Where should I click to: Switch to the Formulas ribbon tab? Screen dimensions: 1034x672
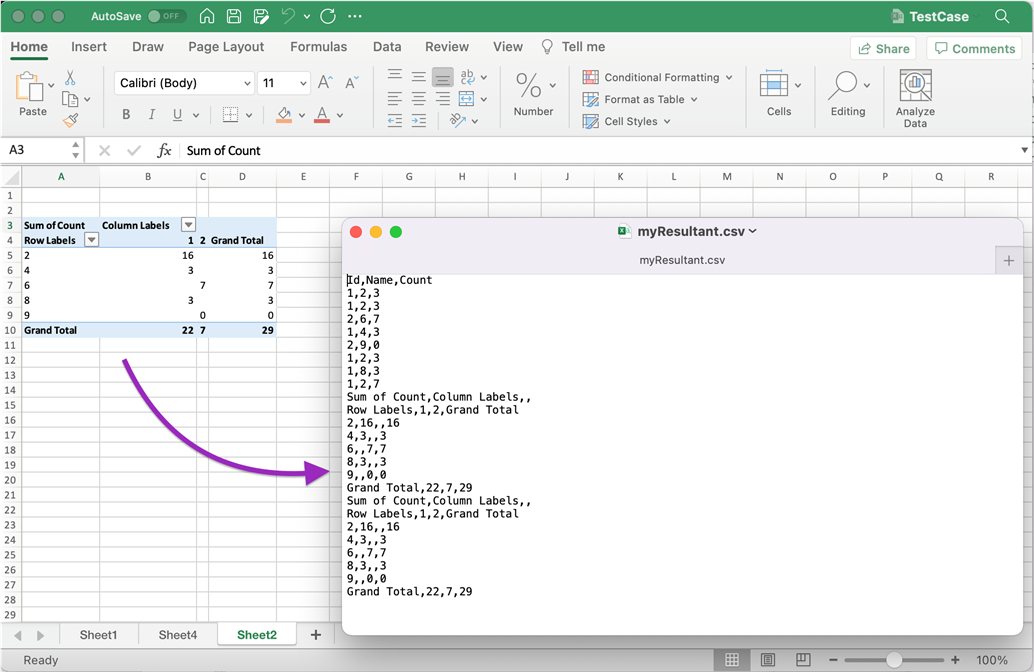pos(318,46)
